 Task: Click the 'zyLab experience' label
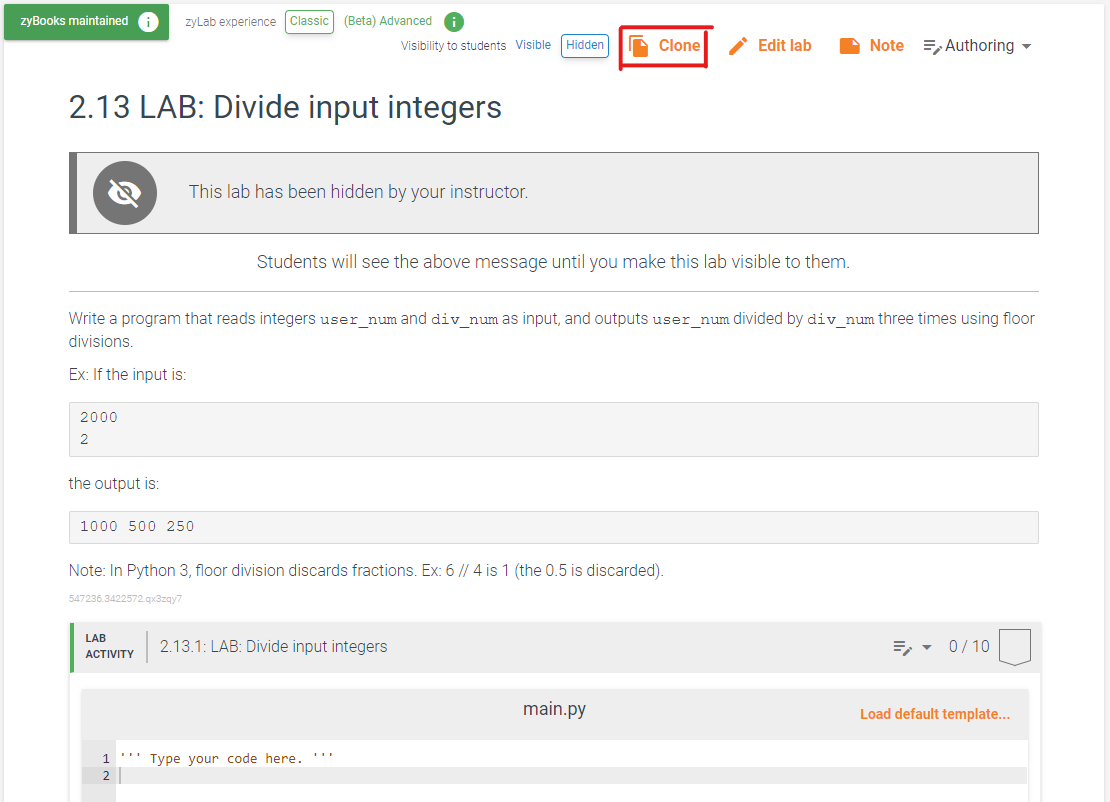click(231, 22)
